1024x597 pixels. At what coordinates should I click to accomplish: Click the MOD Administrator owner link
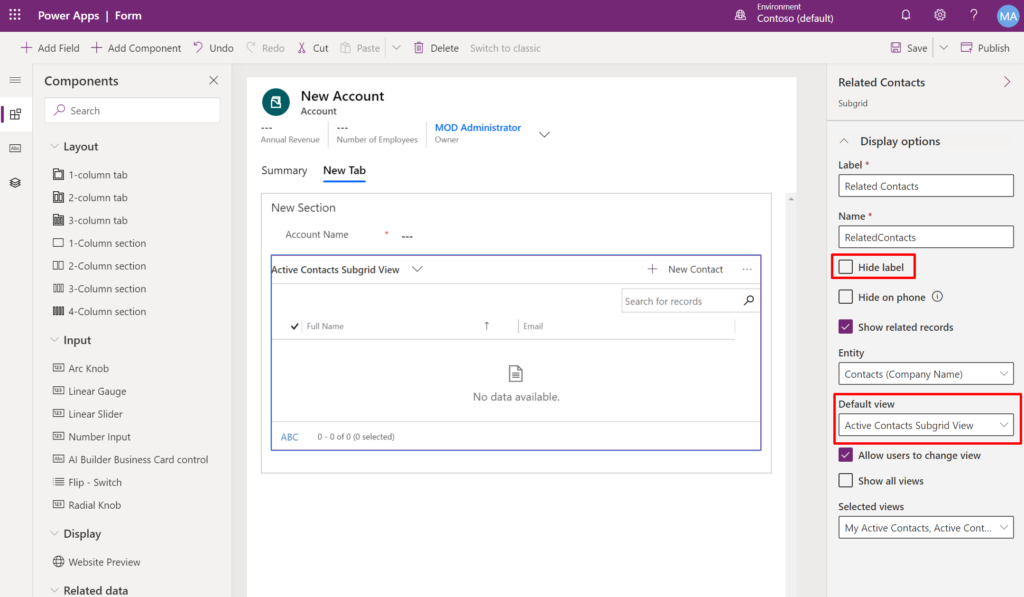click(478, 127)
